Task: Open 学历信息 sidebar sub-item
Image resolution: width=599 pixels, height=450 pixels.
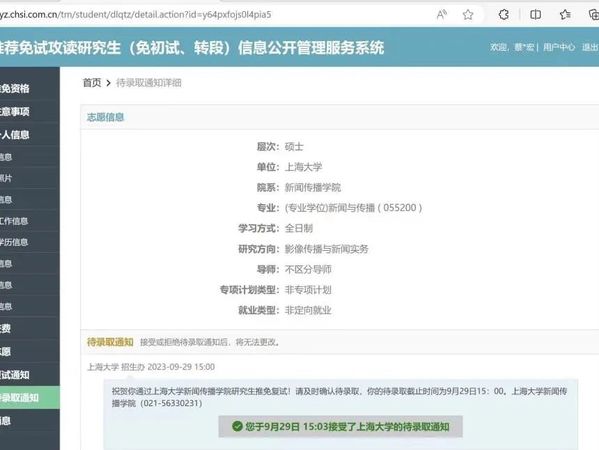Action: tap(30, 242)
